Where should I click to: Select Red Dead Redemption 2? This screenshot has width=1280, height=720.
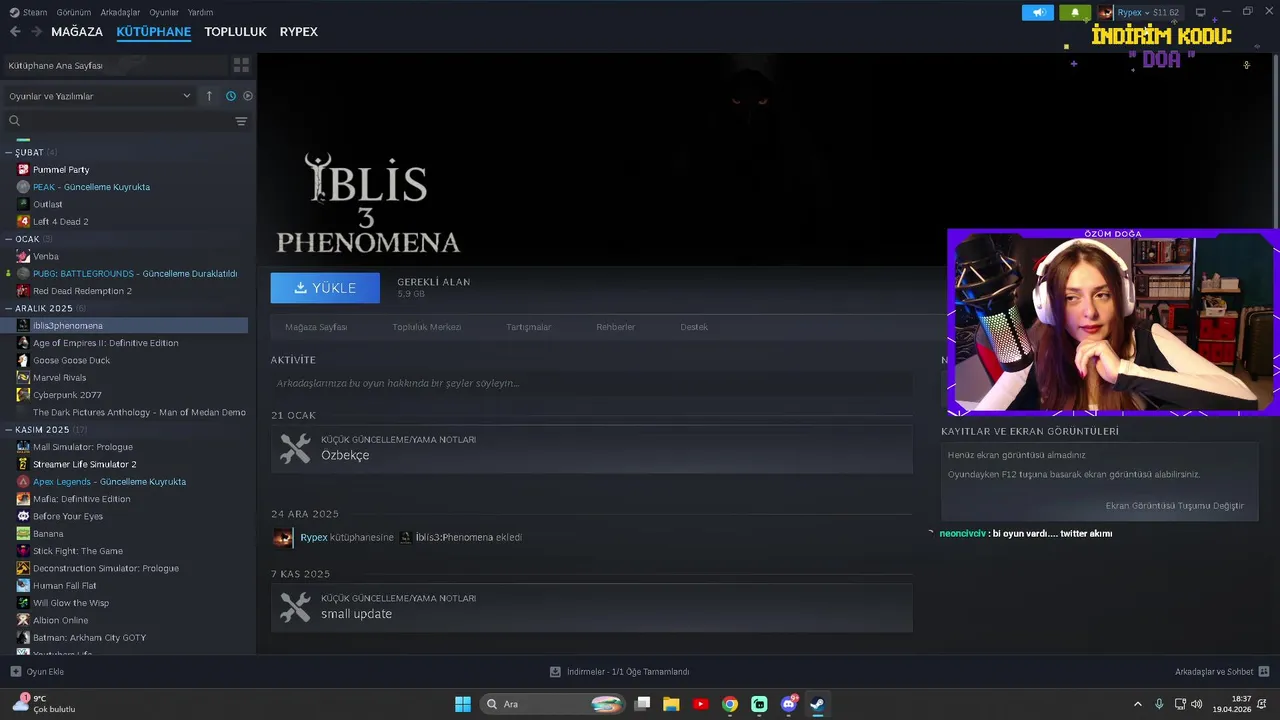click(x=82, y=291)
